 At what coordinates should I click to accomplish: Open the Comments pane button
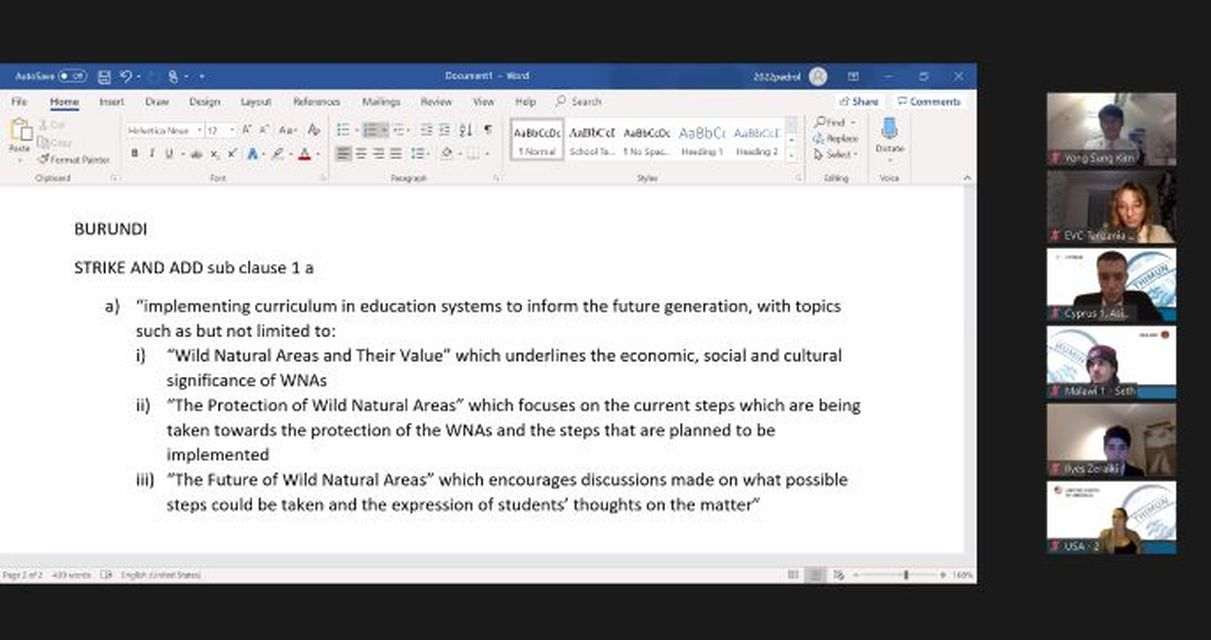(929, 101)
